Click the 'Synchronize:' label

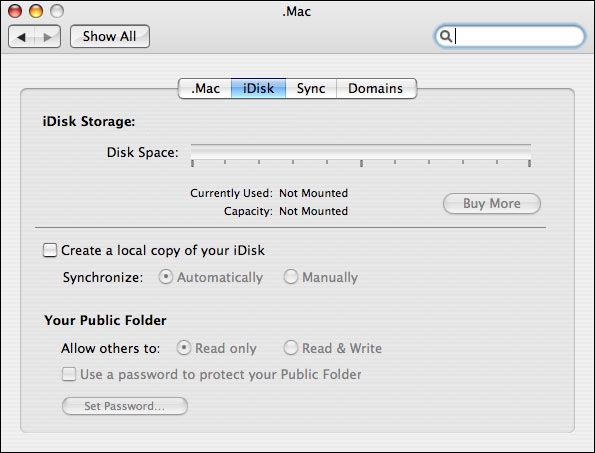click(103, 277)
